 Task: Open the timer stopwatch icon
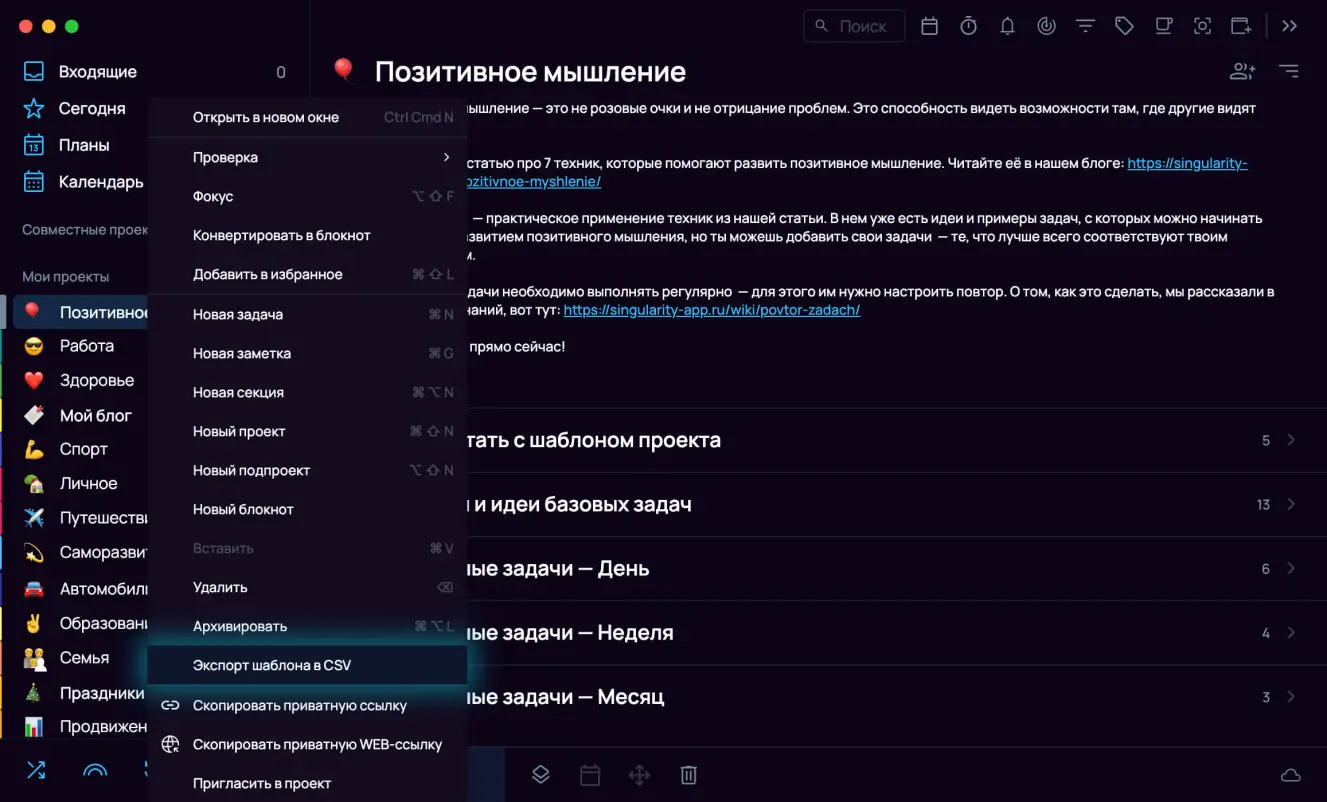(x=968, y=26)
